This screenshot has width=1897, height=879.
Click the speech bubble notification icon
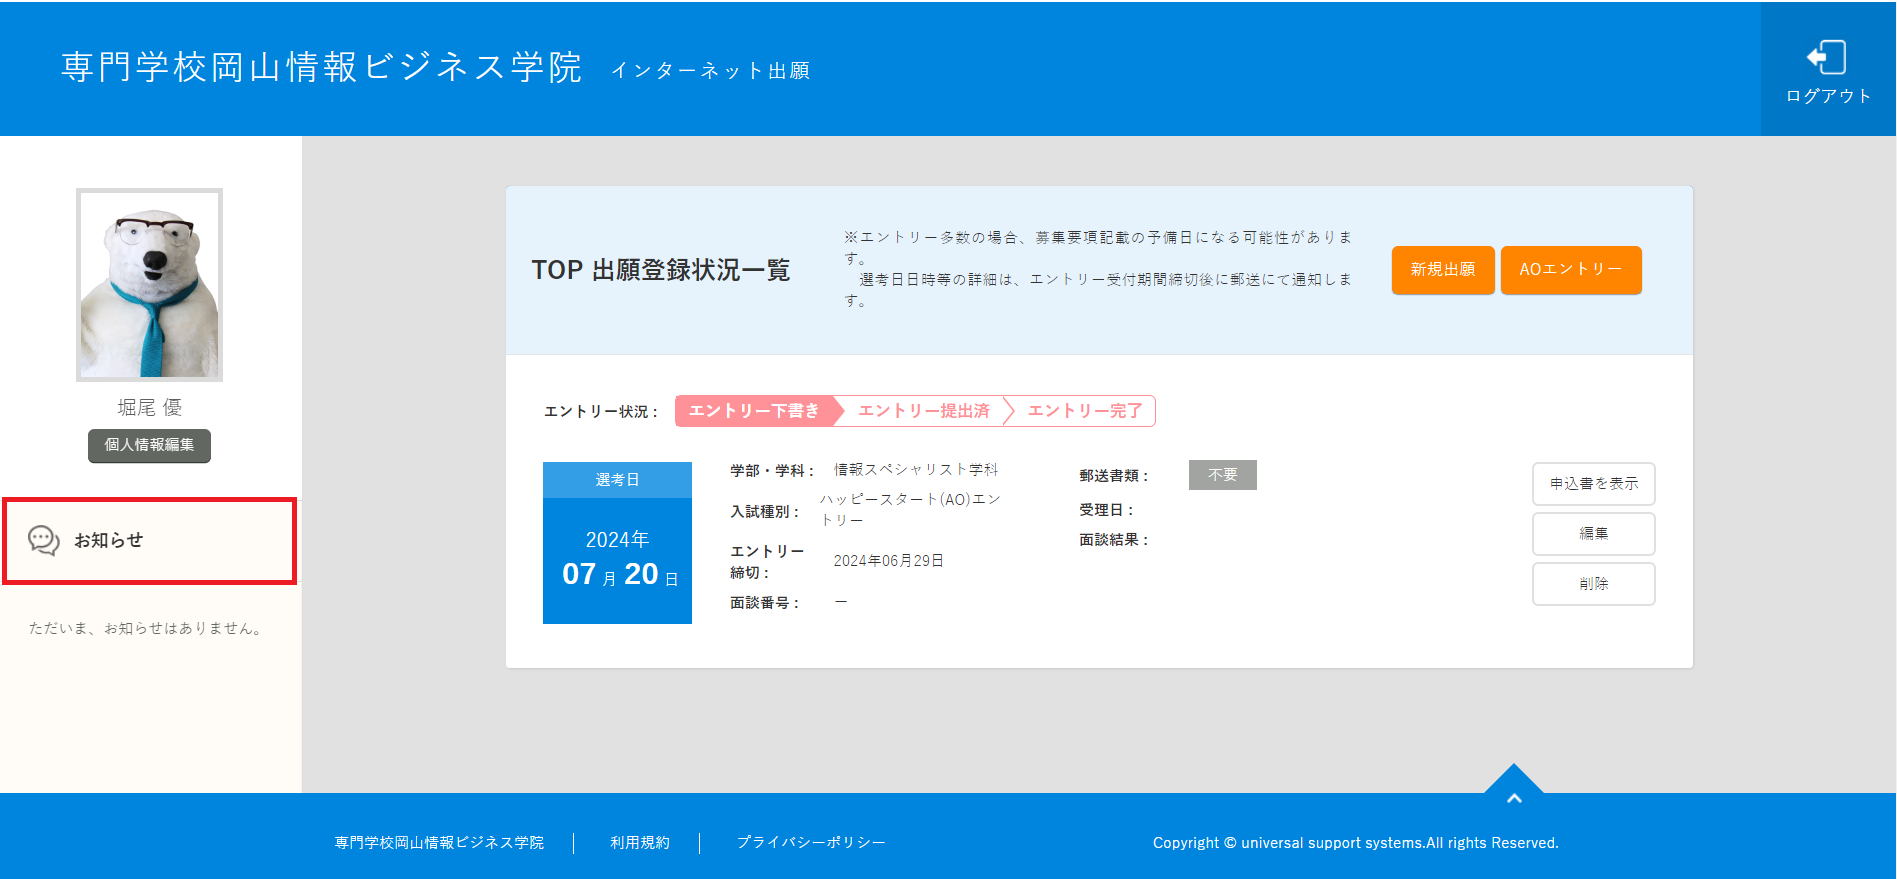pos(44,540)
